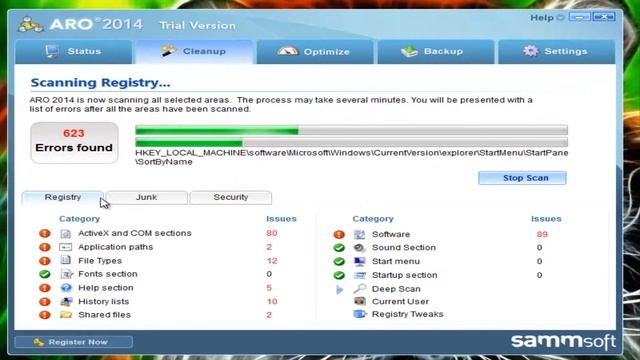640x360 pixels.
Task: Click the 89 issues count for Software
Action: pos(542,234)
